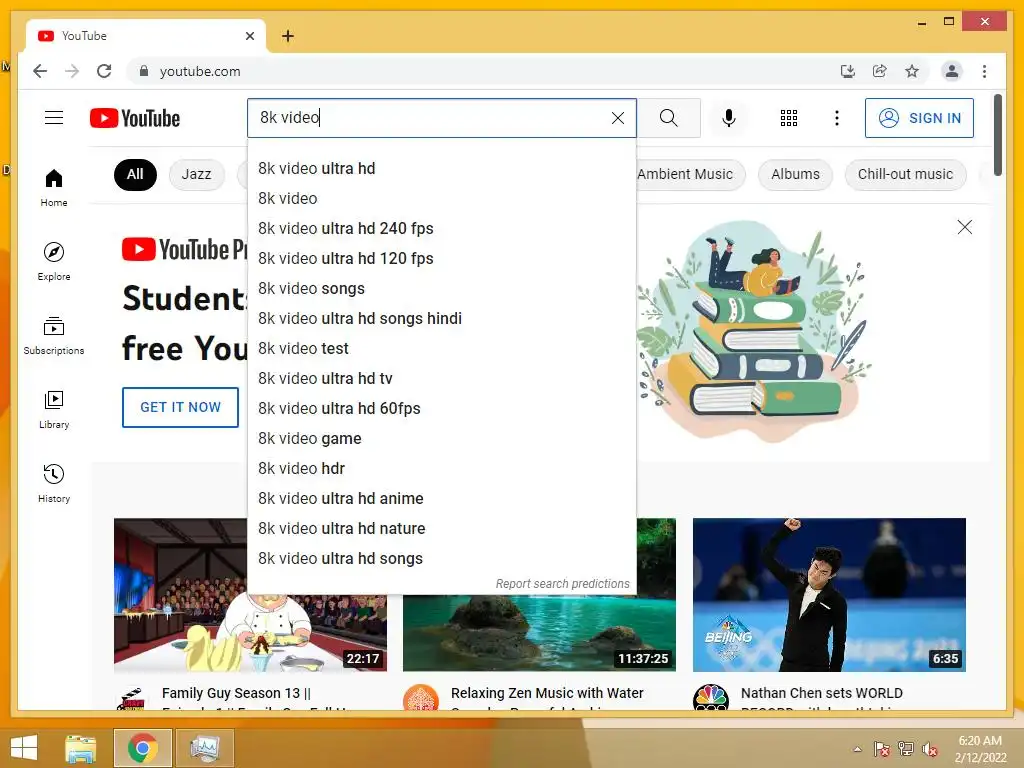Open the Windows Start button
The height and width of the screenshot is (768, 1024).
point(24,748)
